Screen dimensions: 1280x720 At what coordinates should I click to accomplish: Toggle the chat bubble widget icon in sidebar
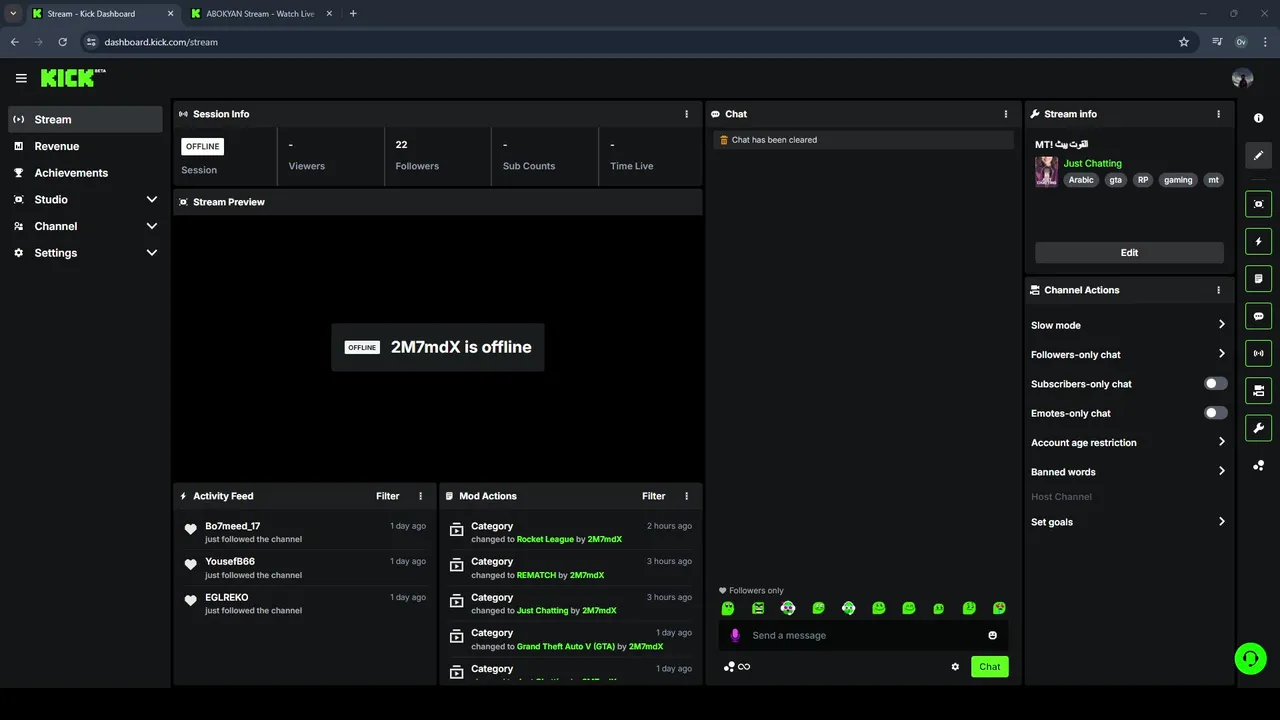coord(1258,316)
